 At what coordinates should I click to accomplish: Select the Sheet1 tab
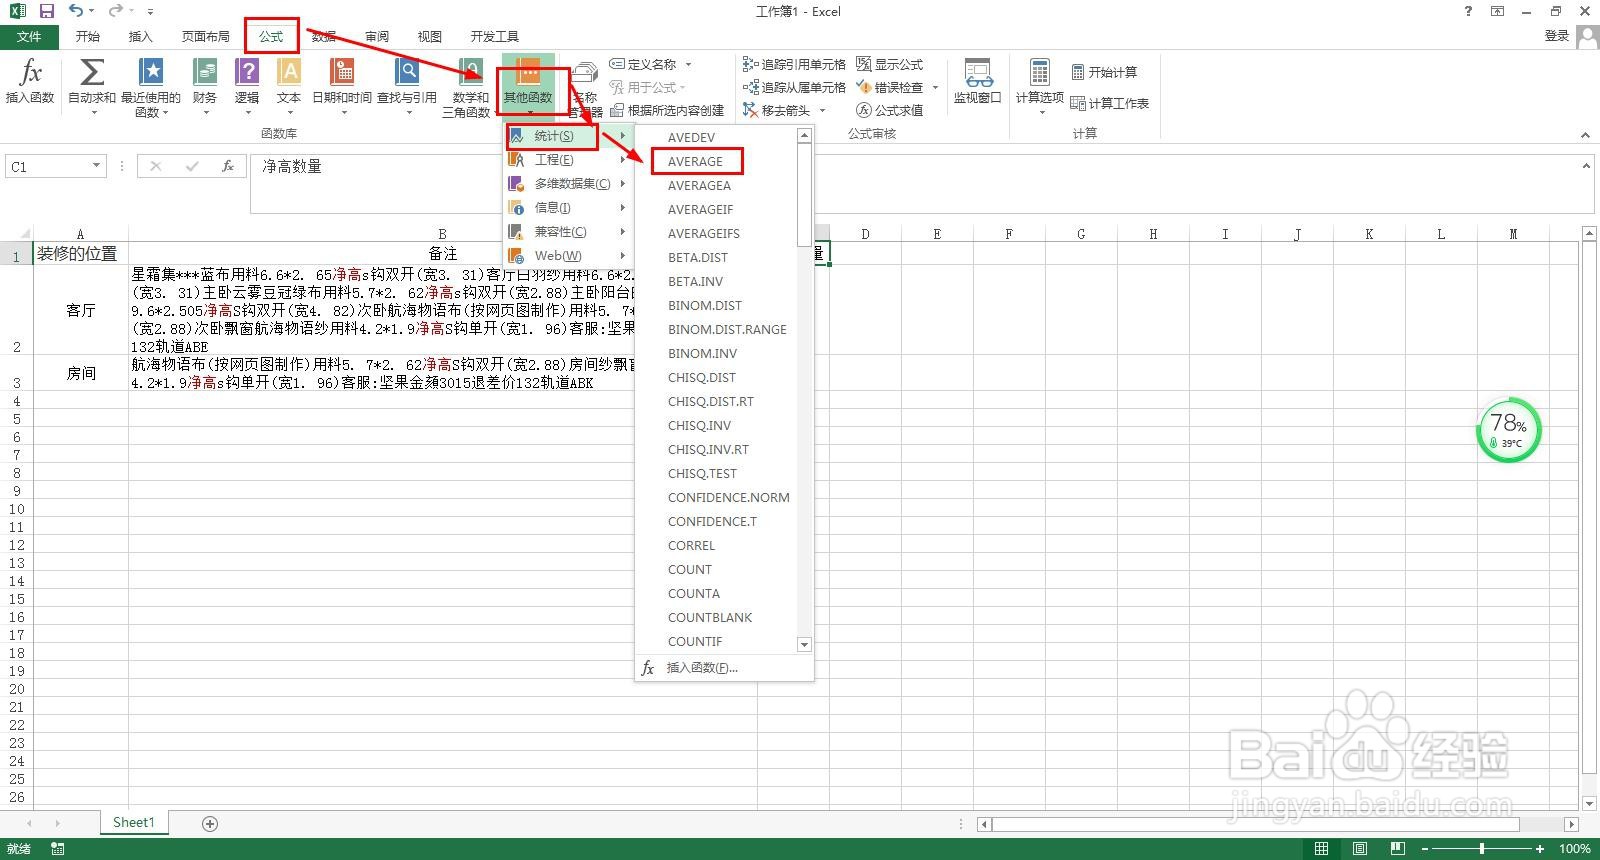(133, 822)
